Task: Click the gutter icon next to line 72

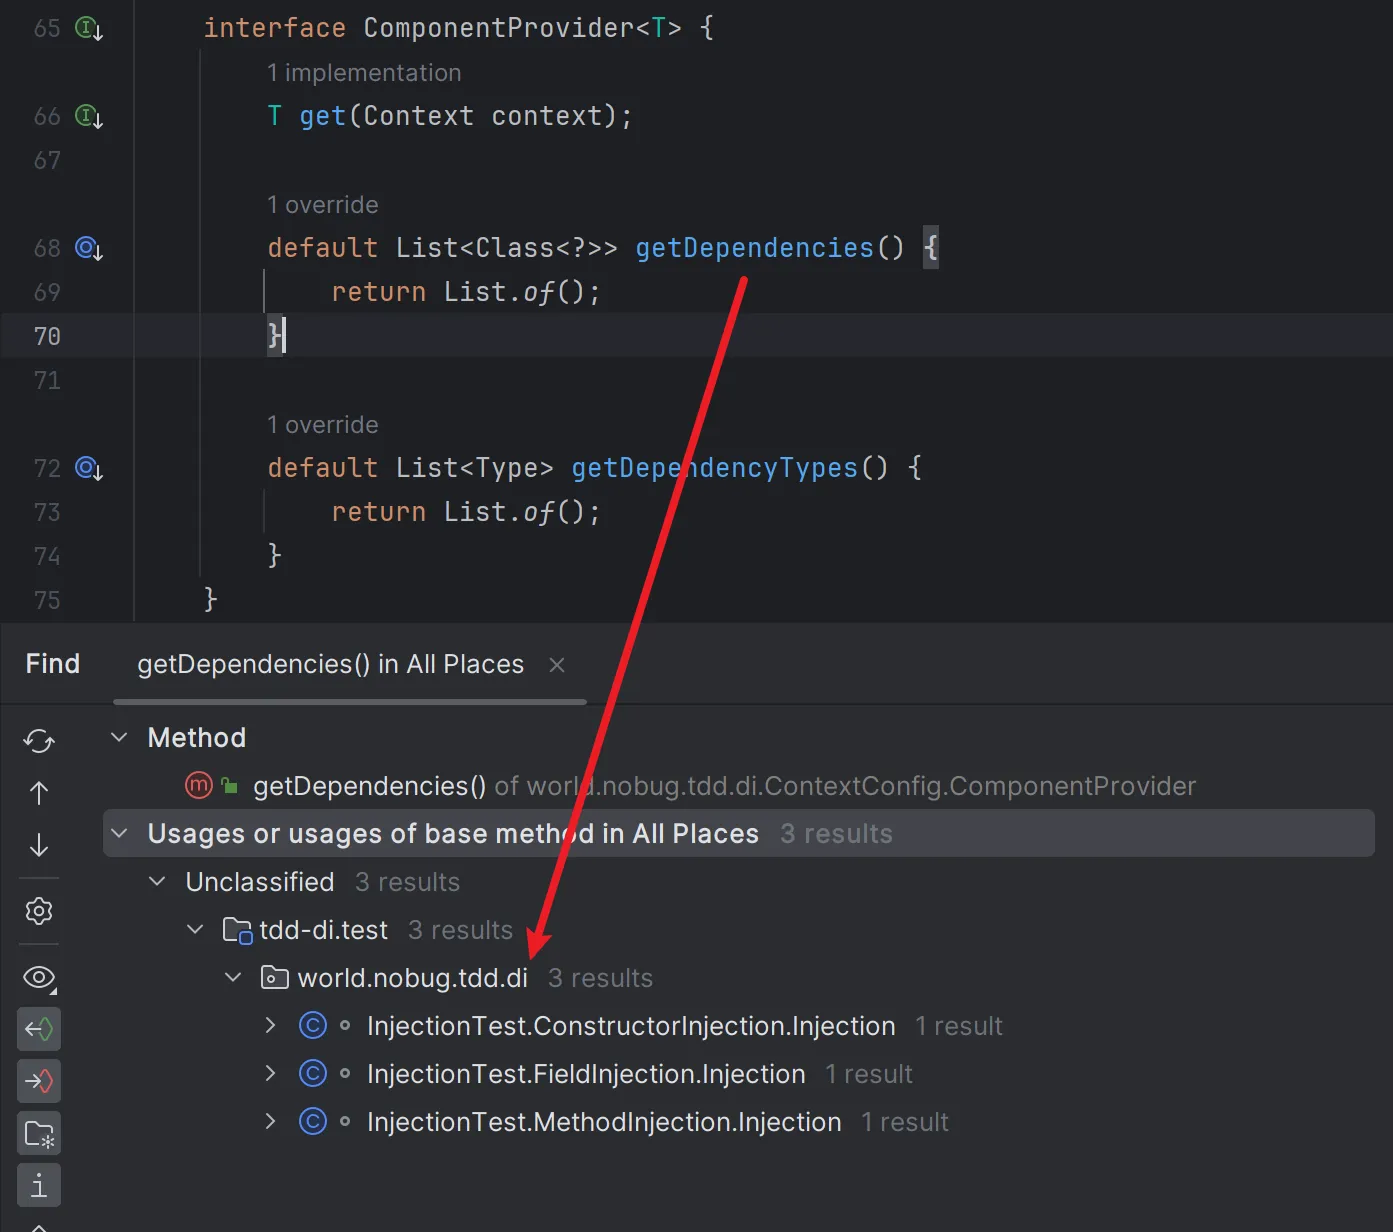Action: tap(89, 468)
